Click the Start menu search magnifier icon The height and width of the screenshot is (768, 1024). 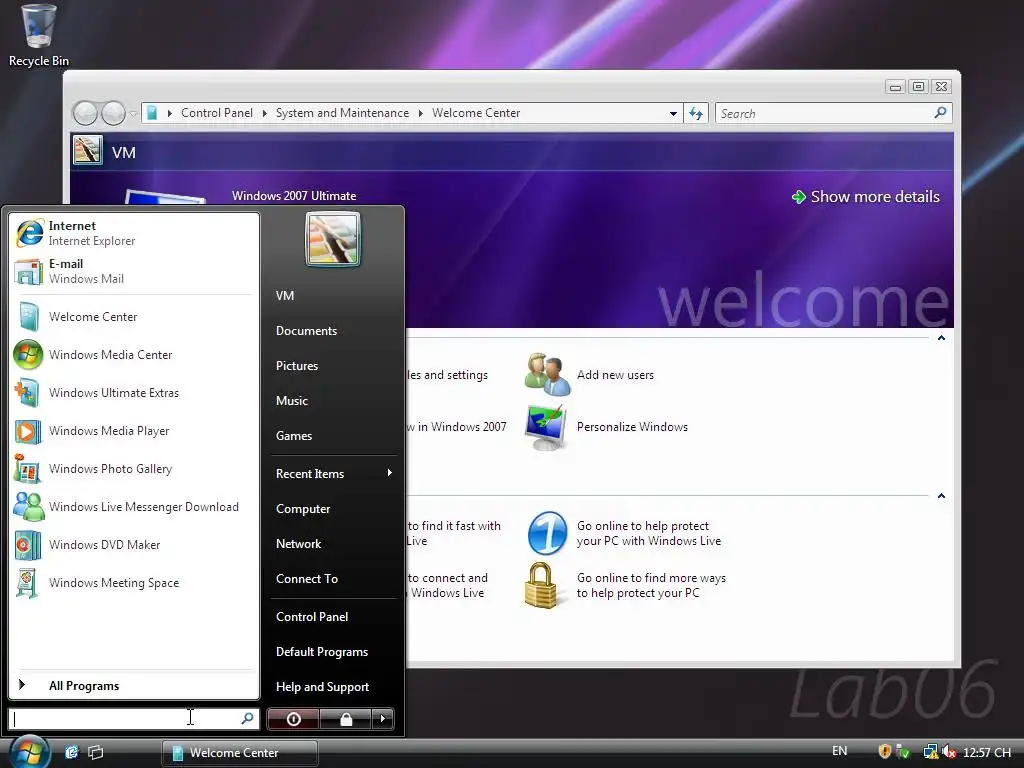(x=248, y=718)
